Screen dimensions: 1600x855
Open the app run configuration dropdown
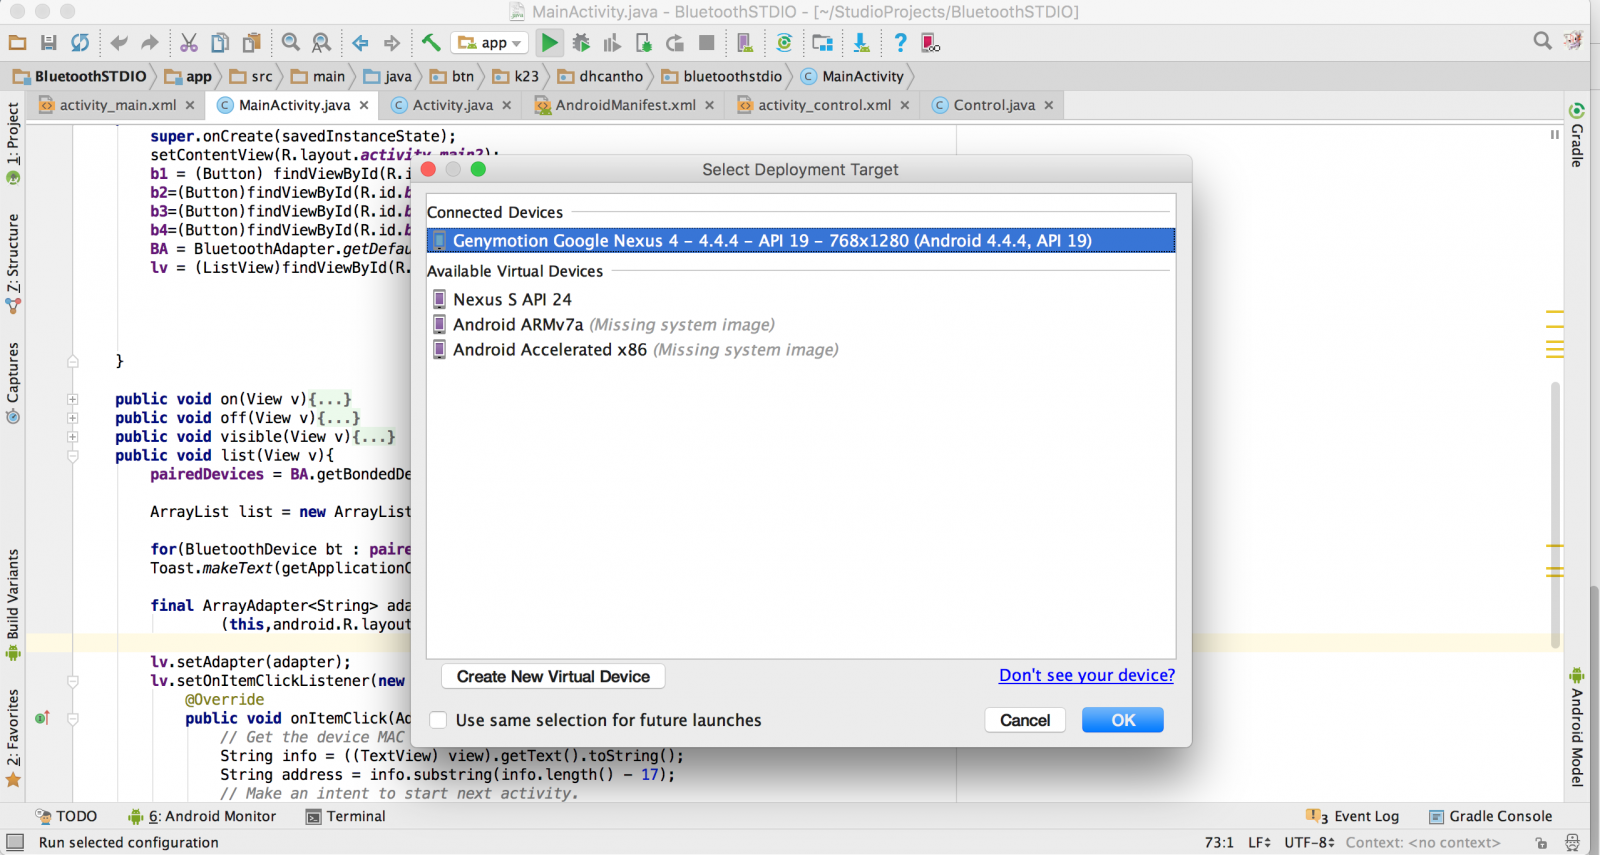click(490, 43)
